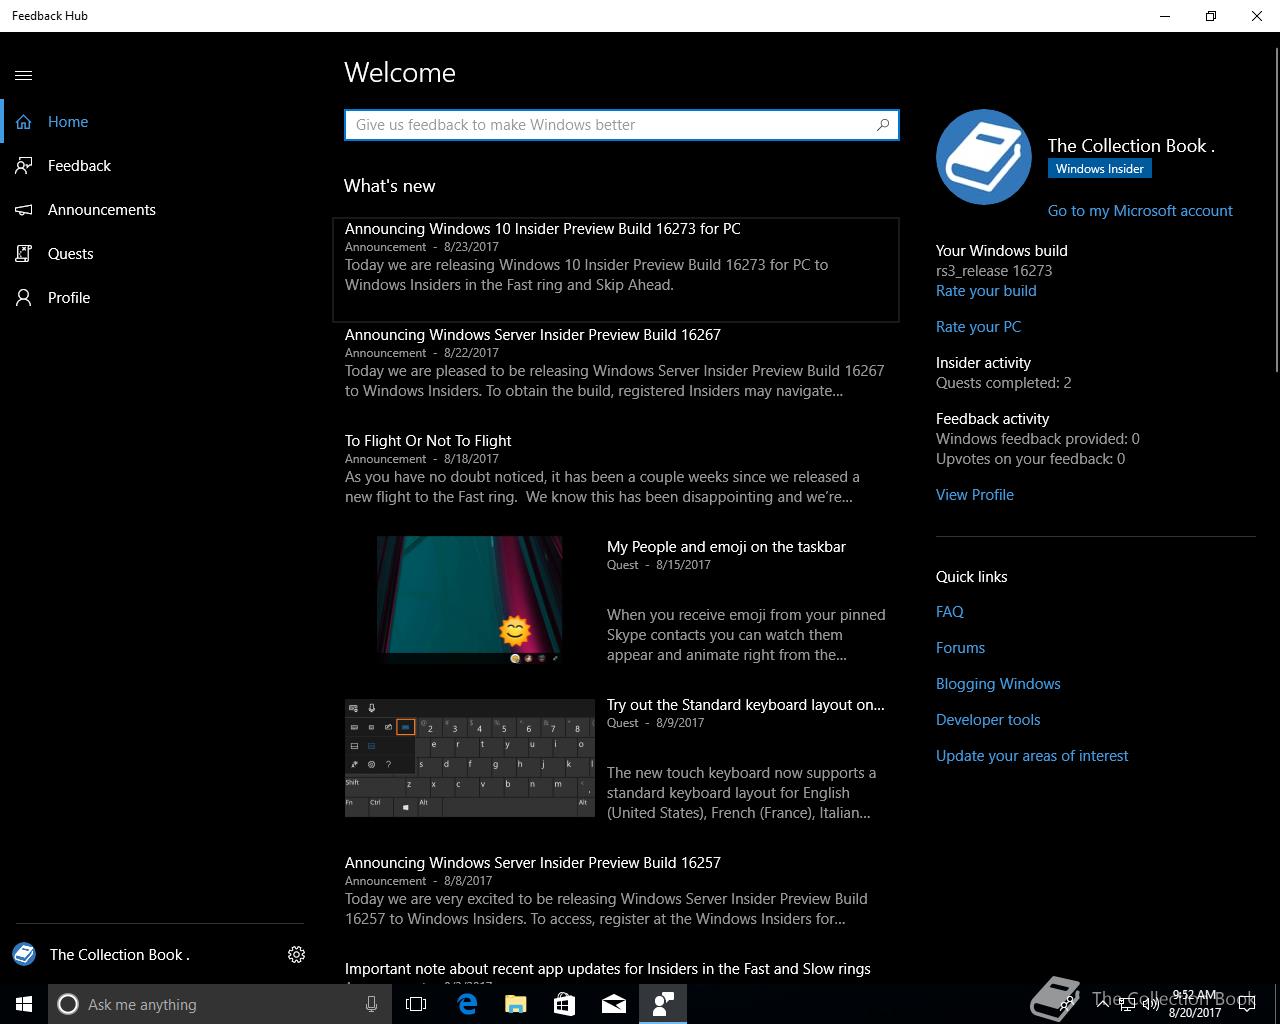Open Microsoft Store from taskbar
This screenshot has width=1280, height=1024.
(x=564, y=1004)
